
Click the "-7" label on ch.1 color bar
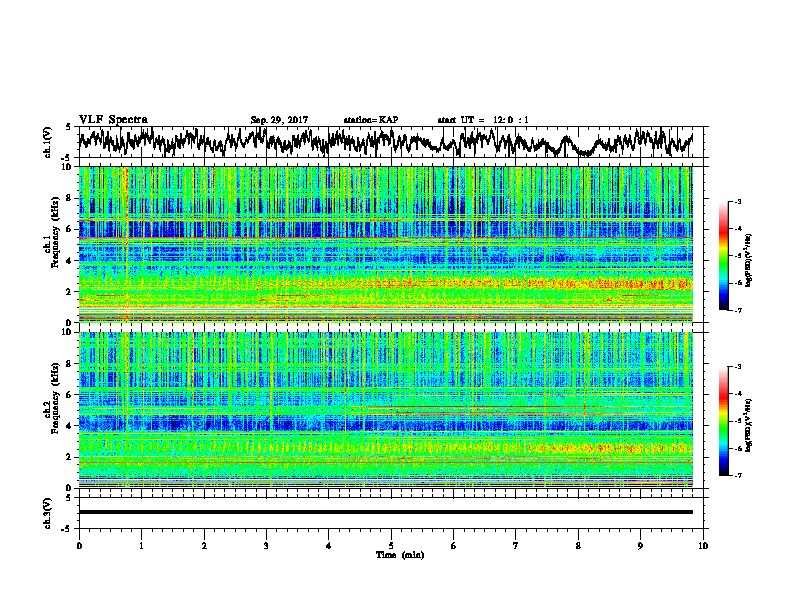point(737,310)
